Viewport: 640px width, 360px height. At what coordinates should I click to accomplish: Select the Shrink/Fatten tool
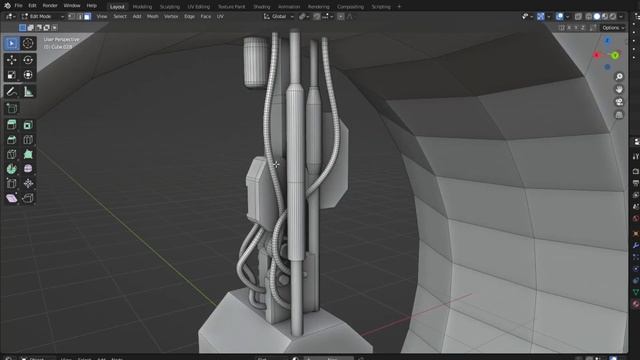tap(28, 184)
